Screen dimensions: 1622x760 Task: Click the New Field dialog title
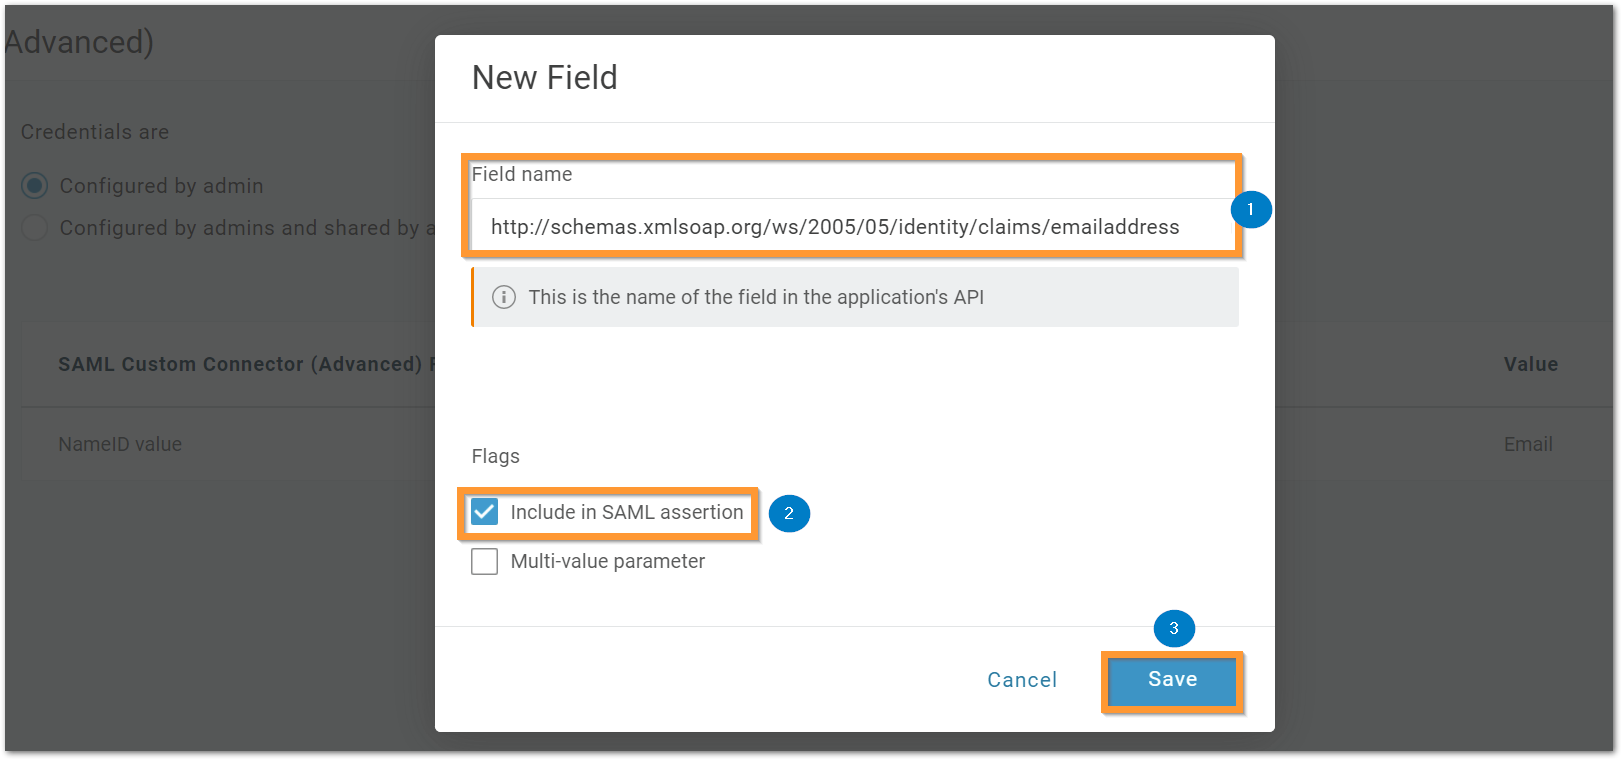click(x=545, y=77)
